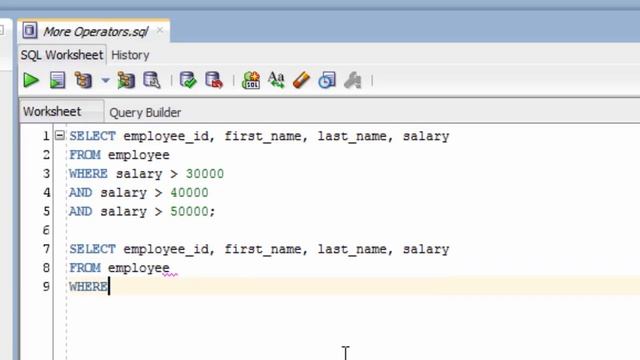640x360 pixels.
Task: Select the SQL Worksheet tab
Action: [62, 55]
